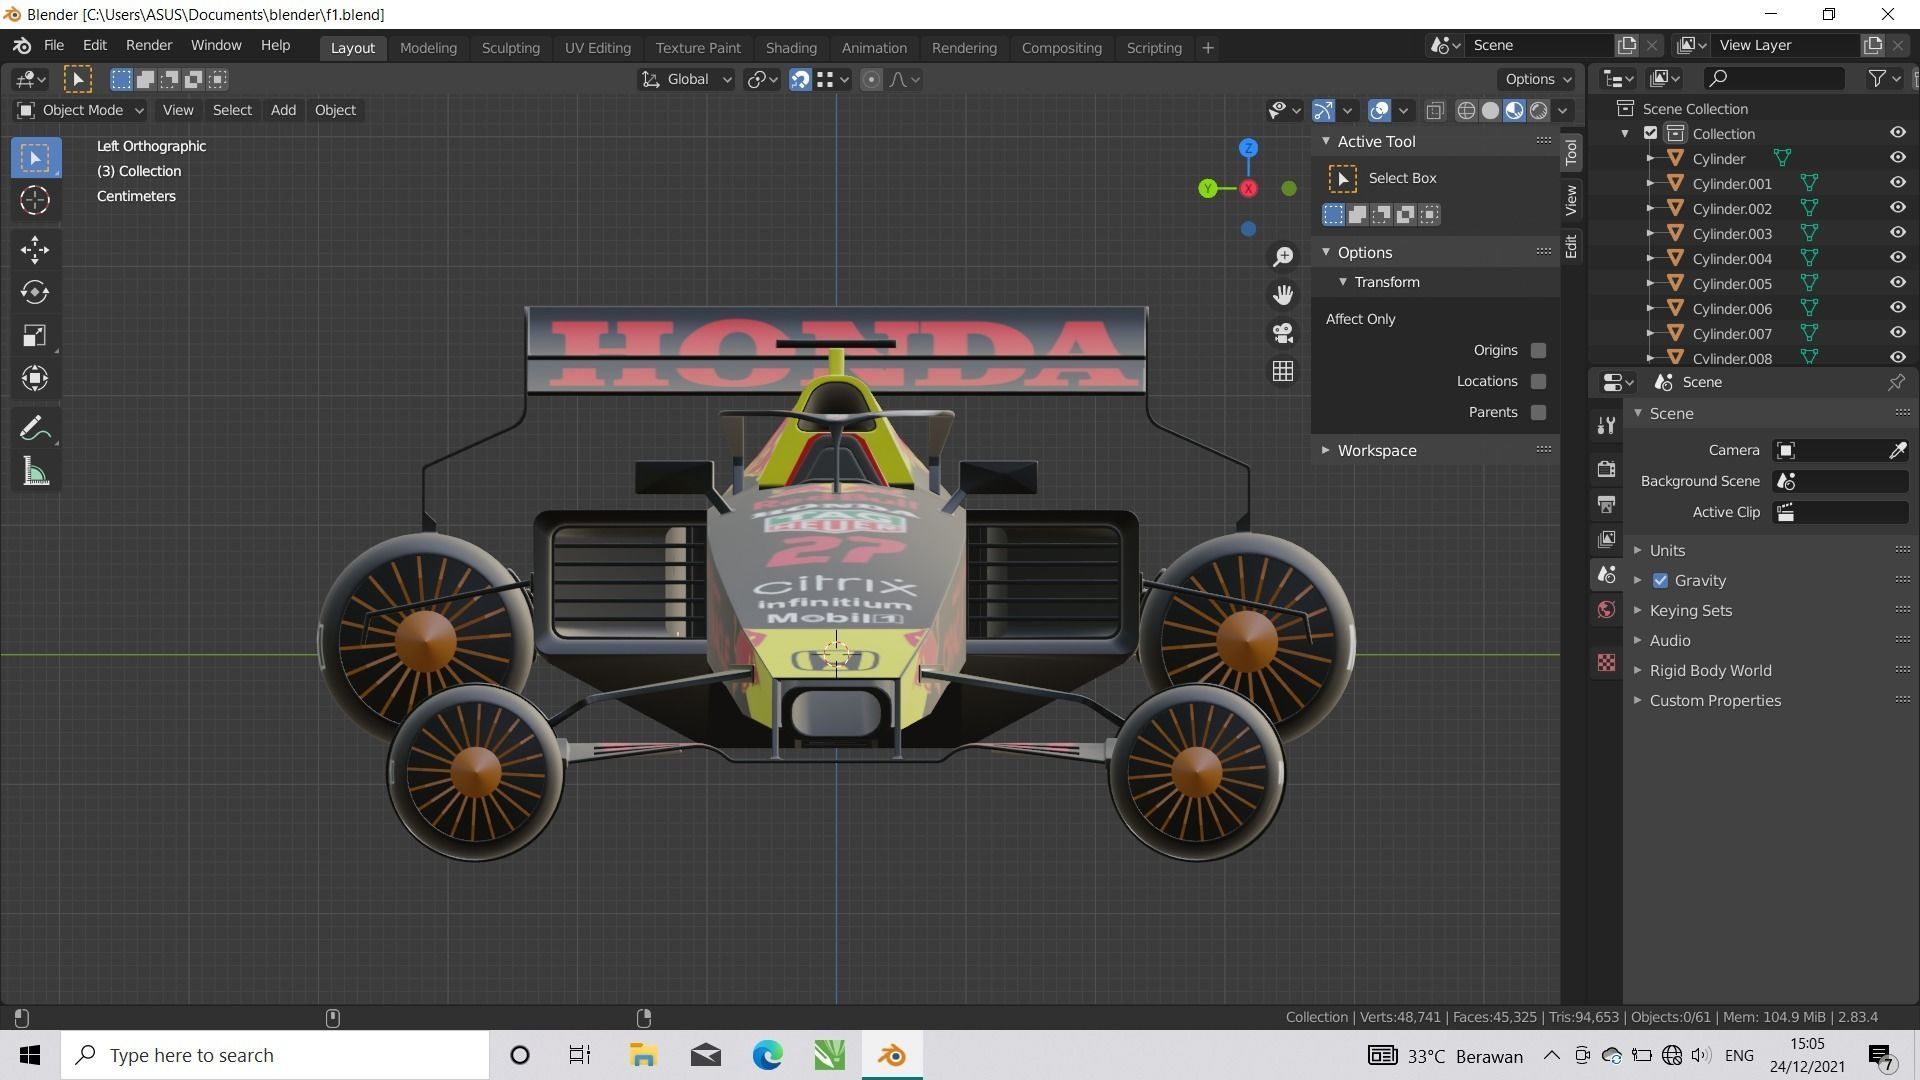Open the Global transform orientation dropdown
The height and width of the screenshot is (1080, 1920).
click(x=686, y=80)
